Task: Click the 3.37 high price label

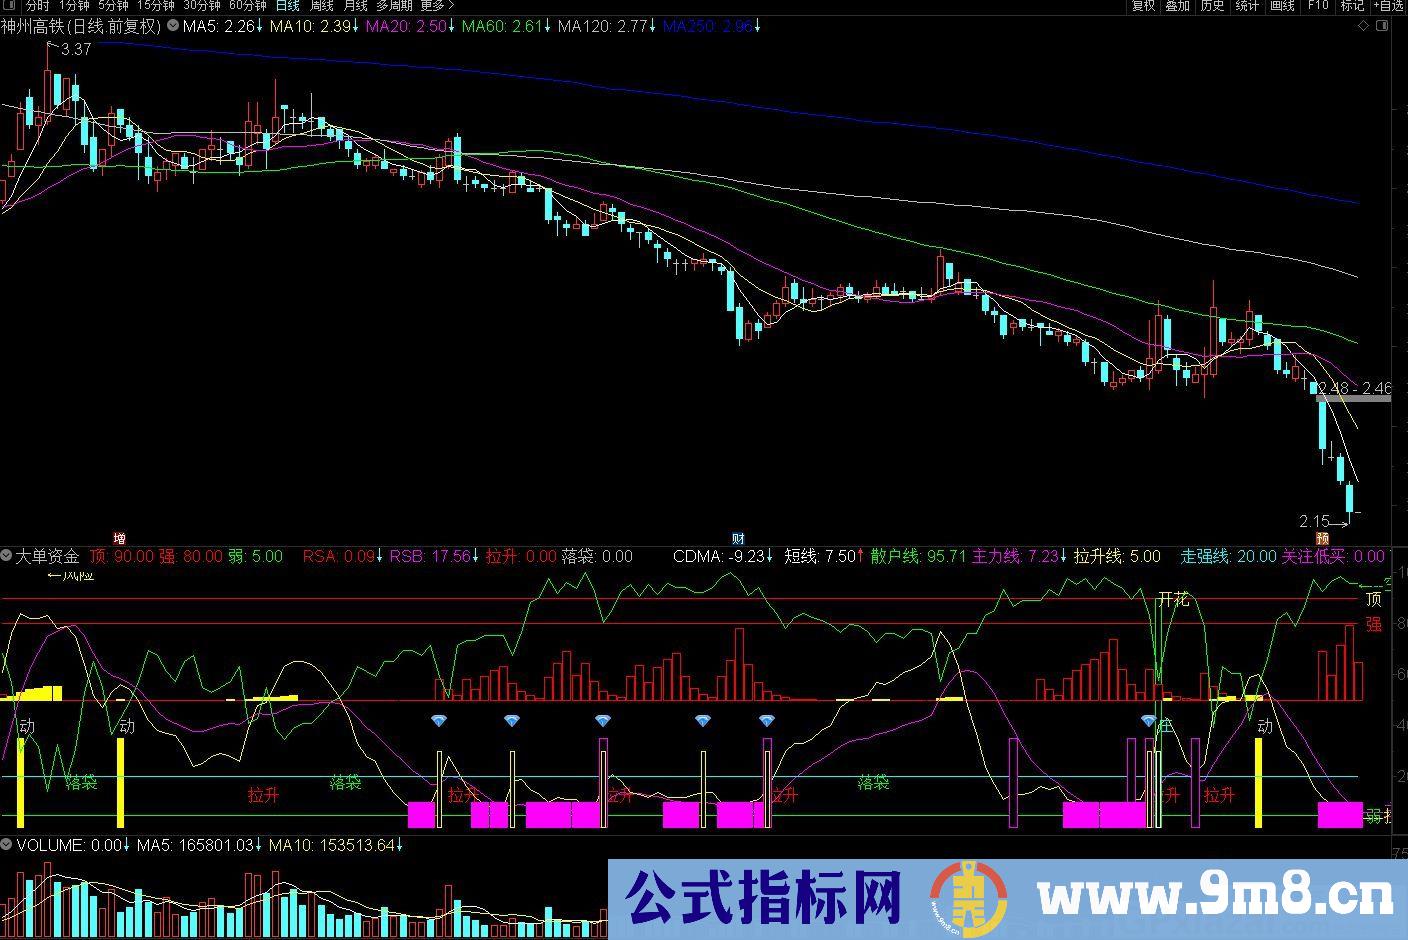Action: tap(76, 49)
